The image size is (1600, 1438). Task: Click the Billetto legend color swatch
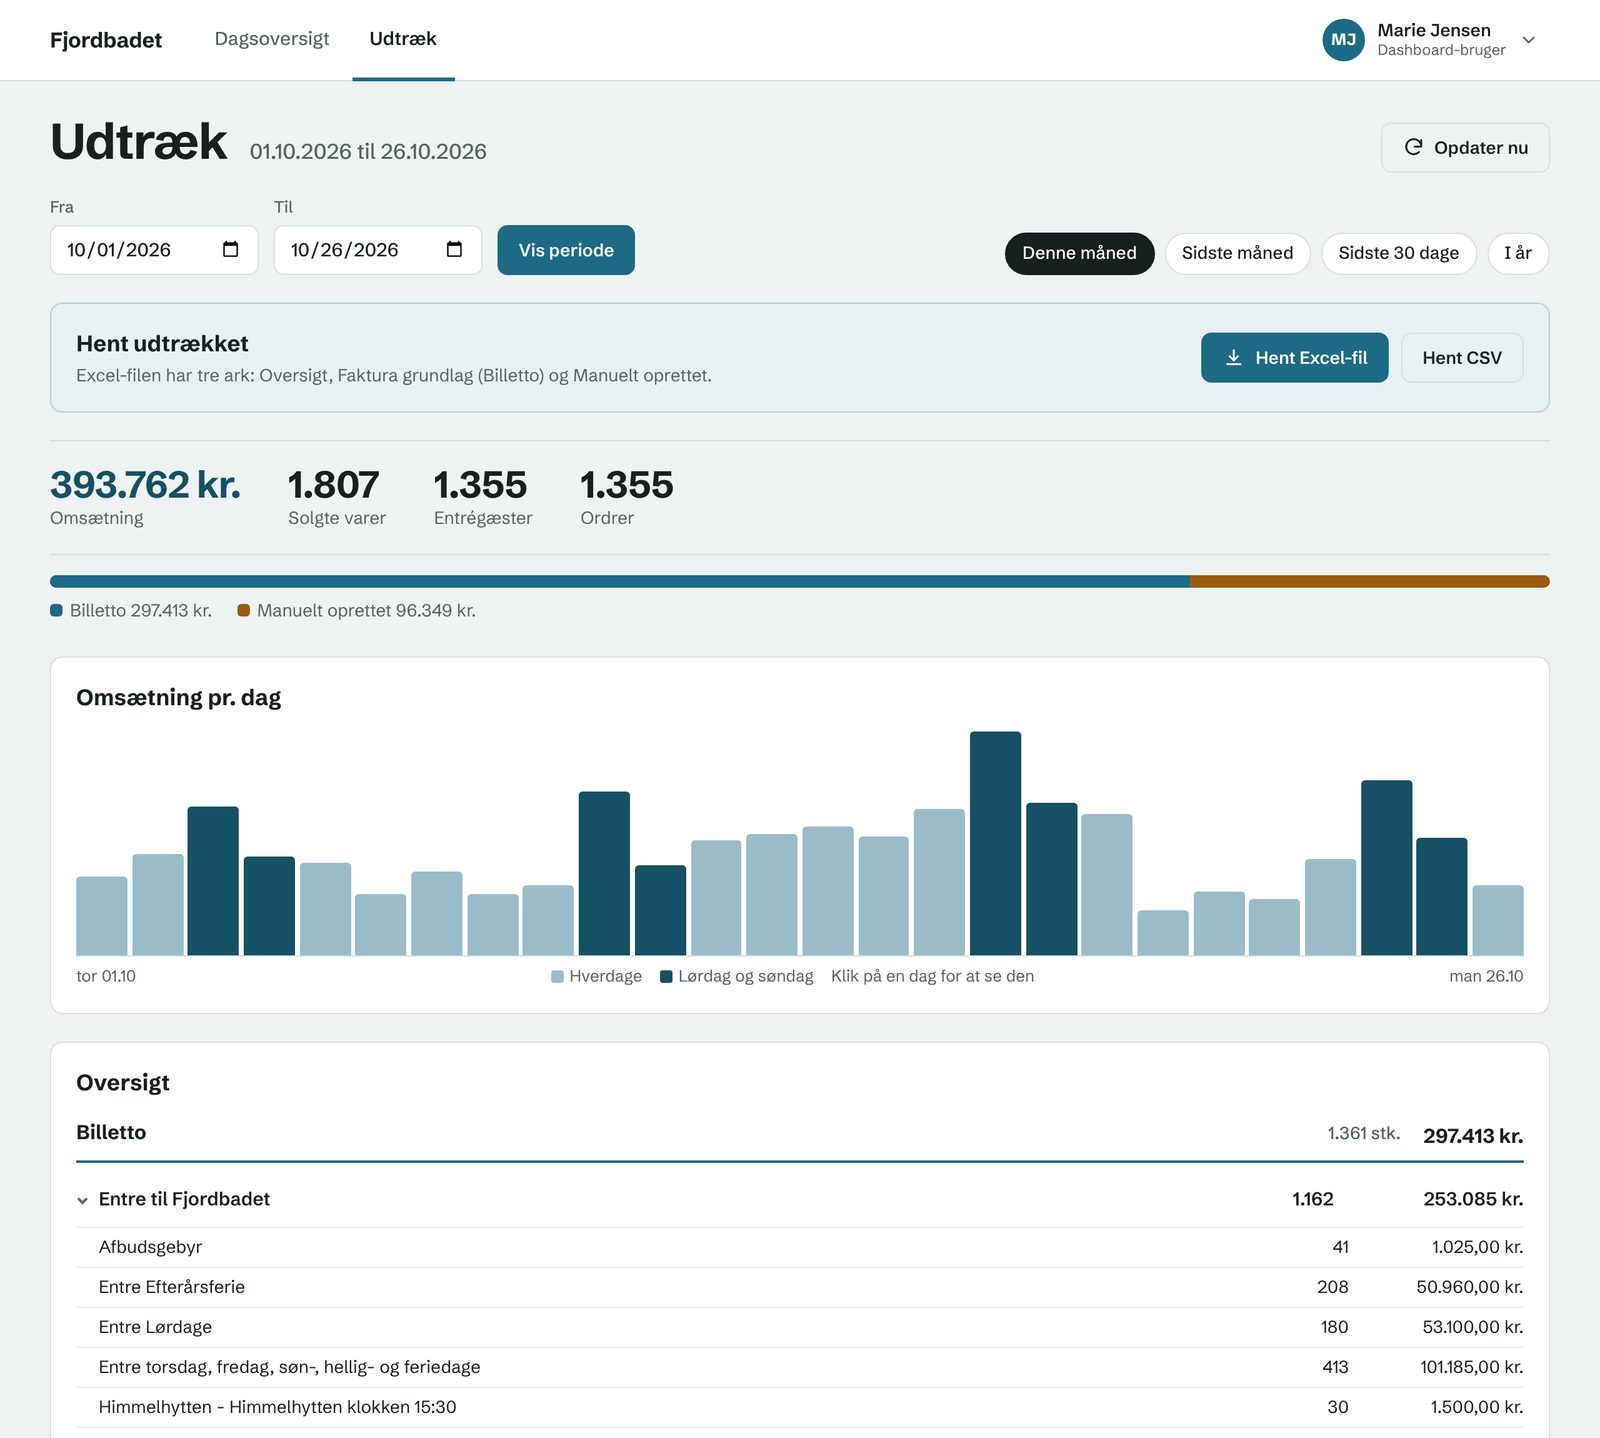tap(56, 610)
